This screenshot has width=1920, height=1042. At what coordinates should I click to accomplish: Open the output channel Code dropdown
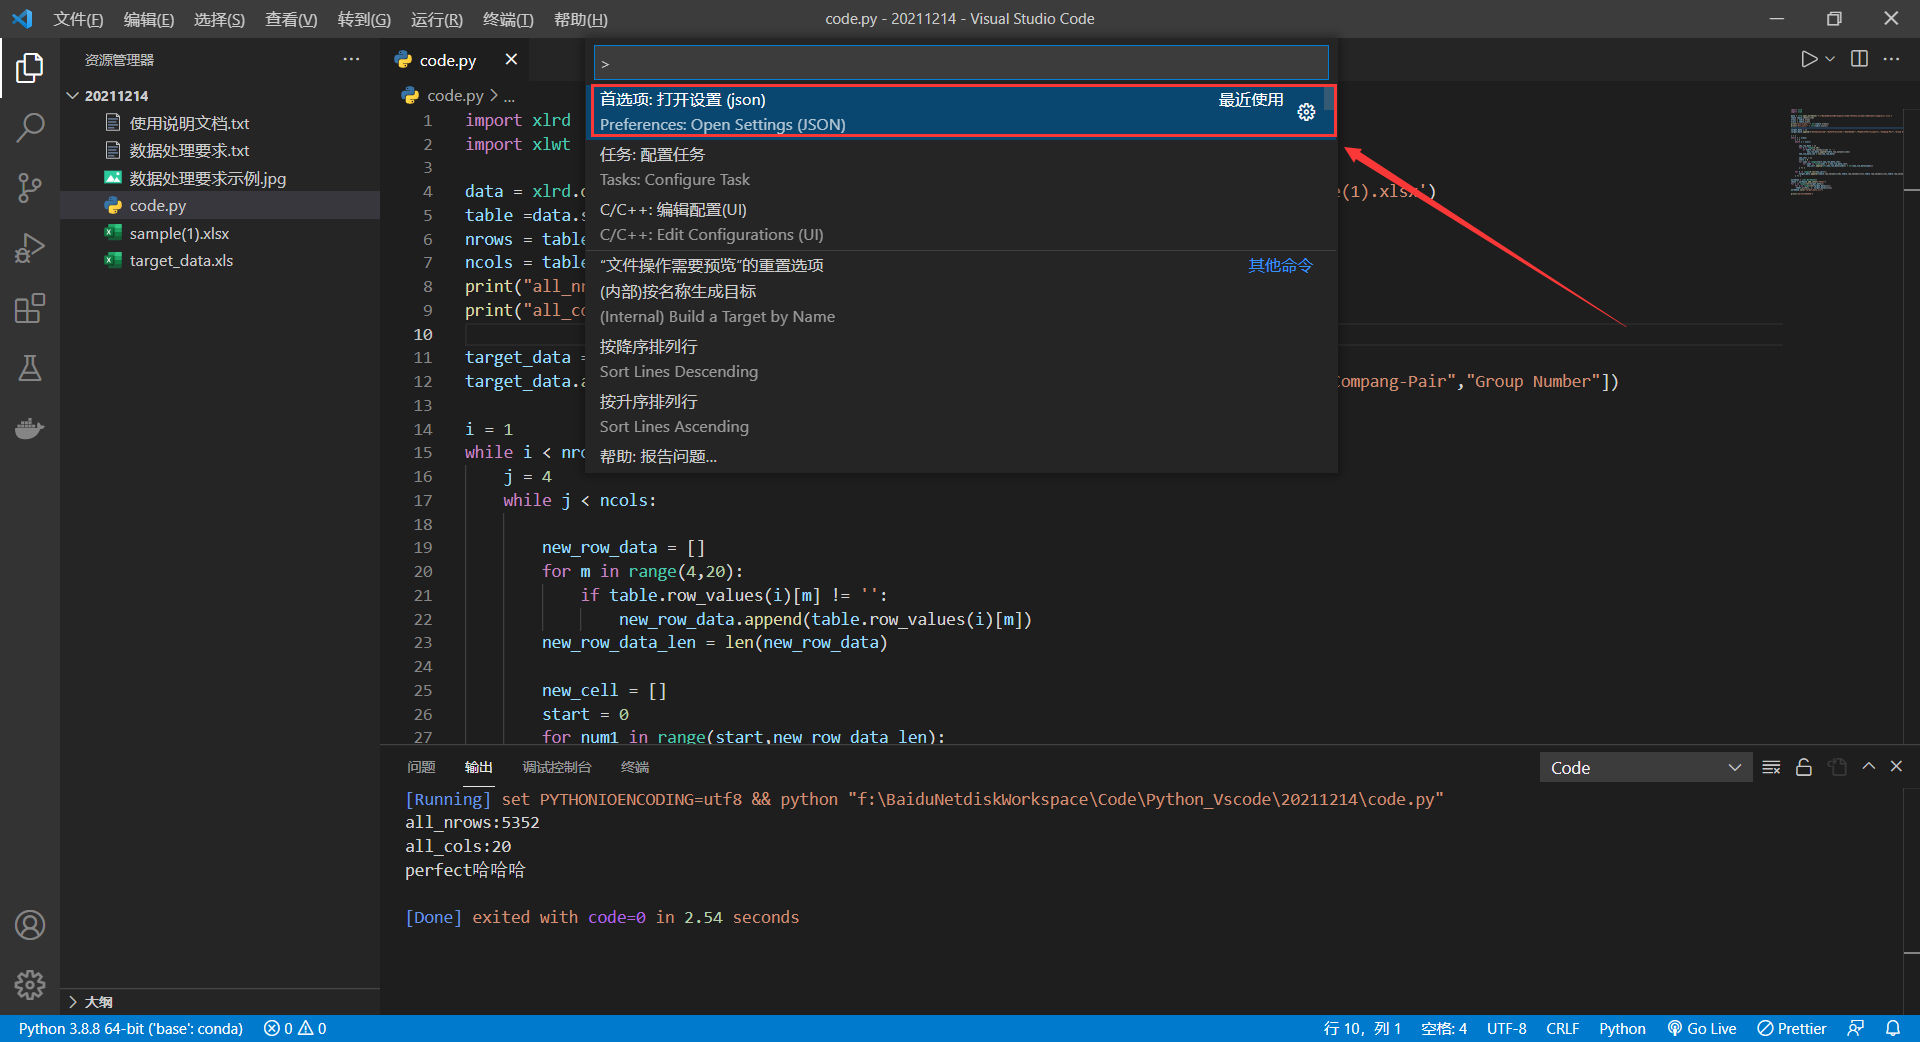click(1646, 768)
